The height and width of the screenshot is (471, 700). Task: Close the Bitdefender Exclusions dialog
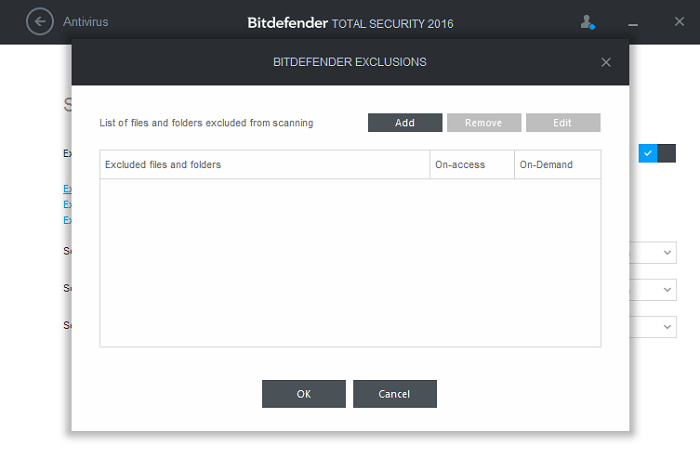(605, 62)
